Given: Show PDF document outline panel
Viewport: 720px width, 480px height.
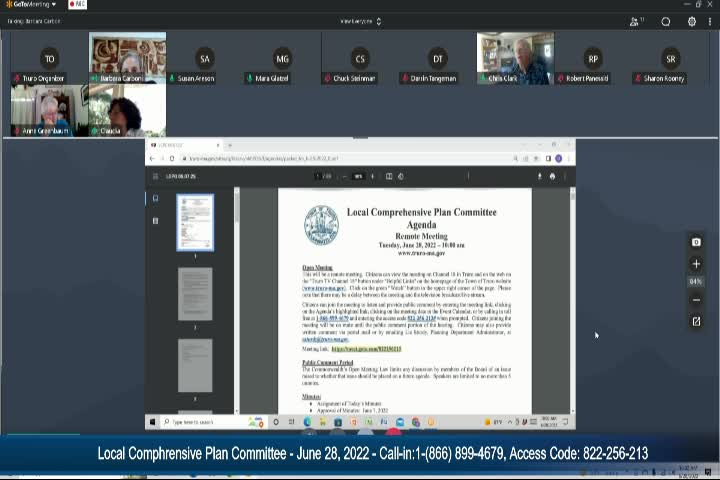Looking at the screenshot, I should click(155, 220).
